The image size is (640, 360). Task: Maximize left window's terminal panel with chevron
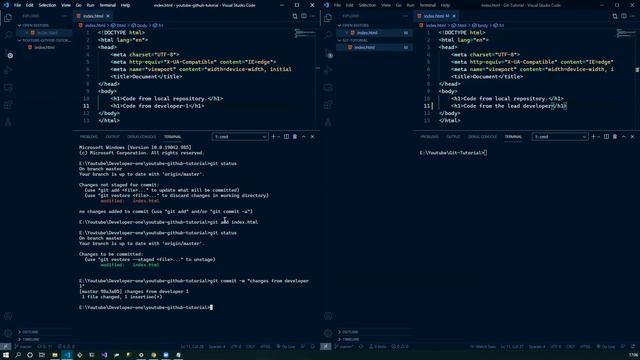pyautogui.click(x=304, y=137)
